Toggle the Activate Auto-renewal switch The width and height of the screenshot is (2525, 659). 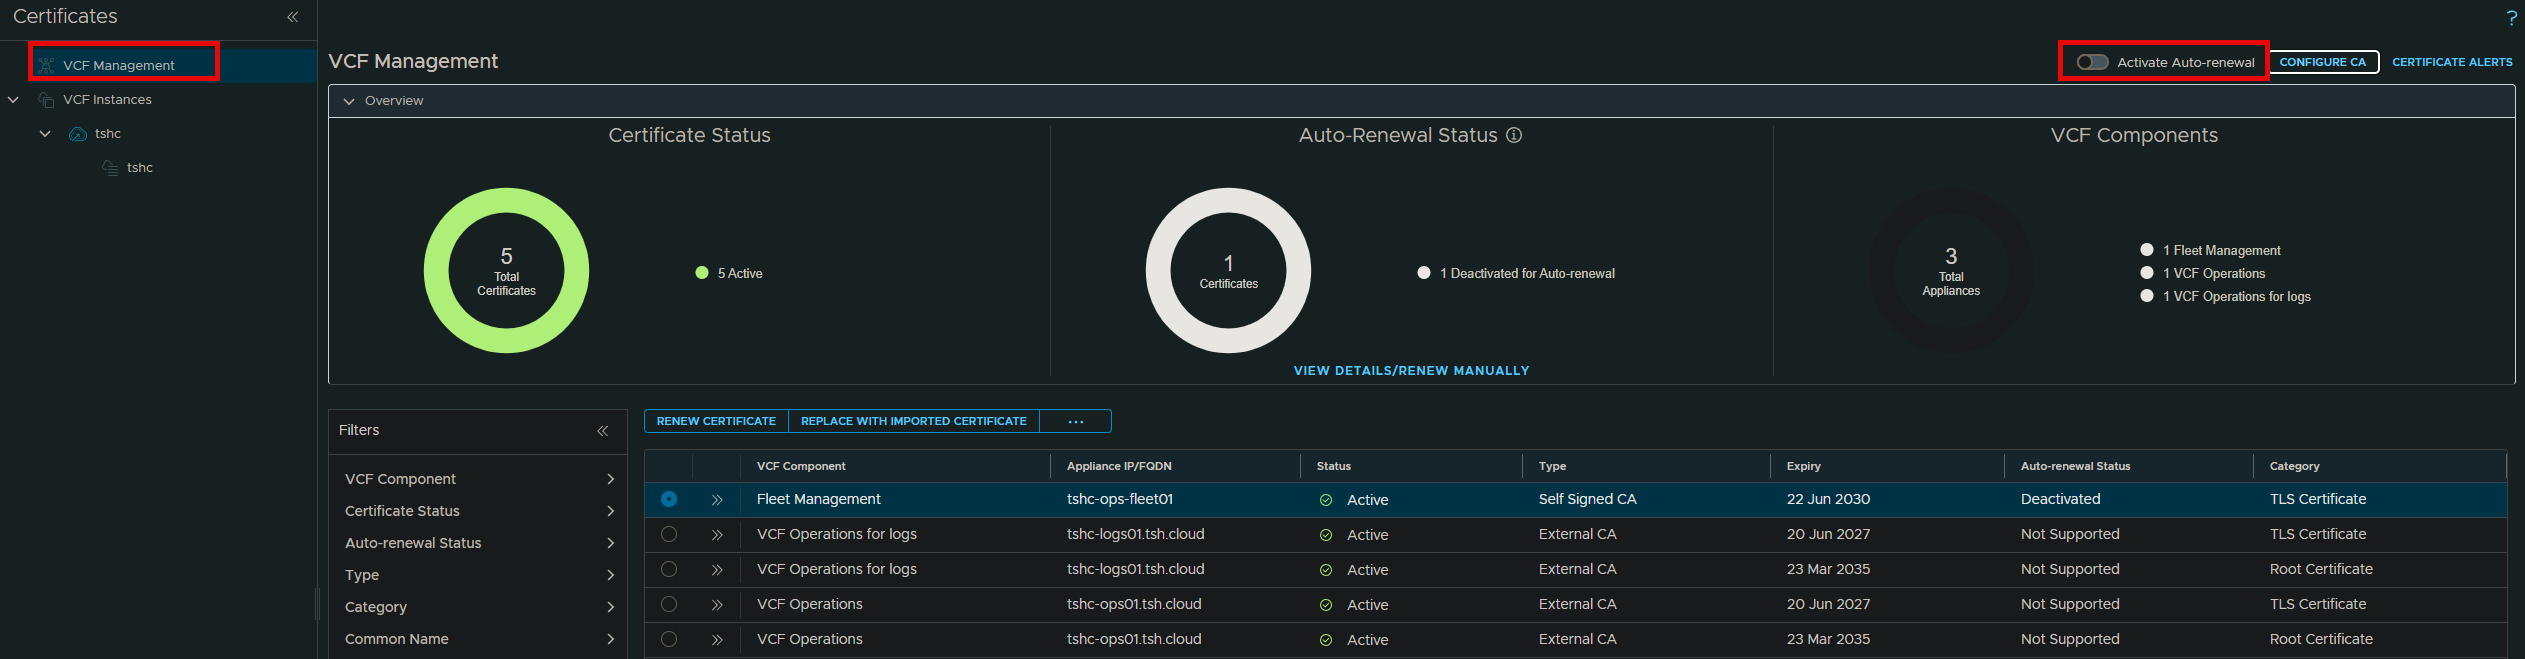2092,62
